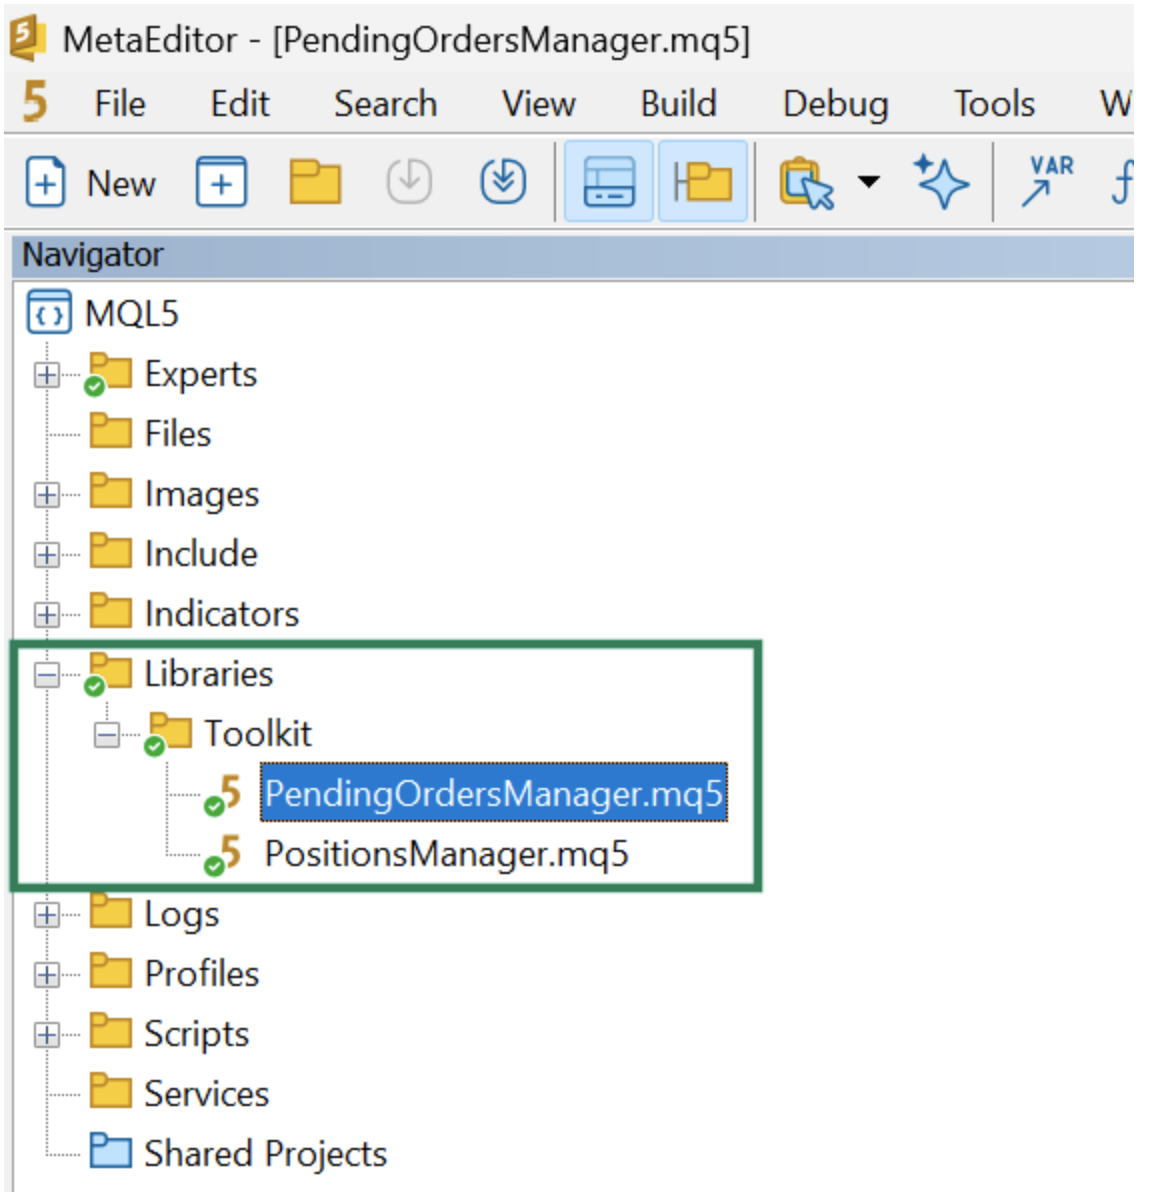Click the MQL5 root code-window icon
The height and width of the screenshot is (1192, 1150).
pos(49,312)
